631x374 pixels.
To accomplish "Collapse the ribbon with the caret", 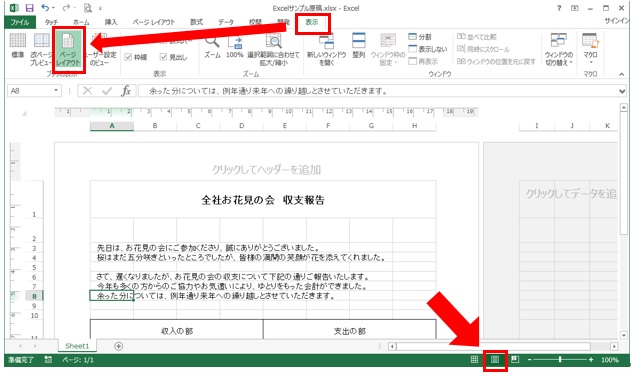I will coord(621,74).
